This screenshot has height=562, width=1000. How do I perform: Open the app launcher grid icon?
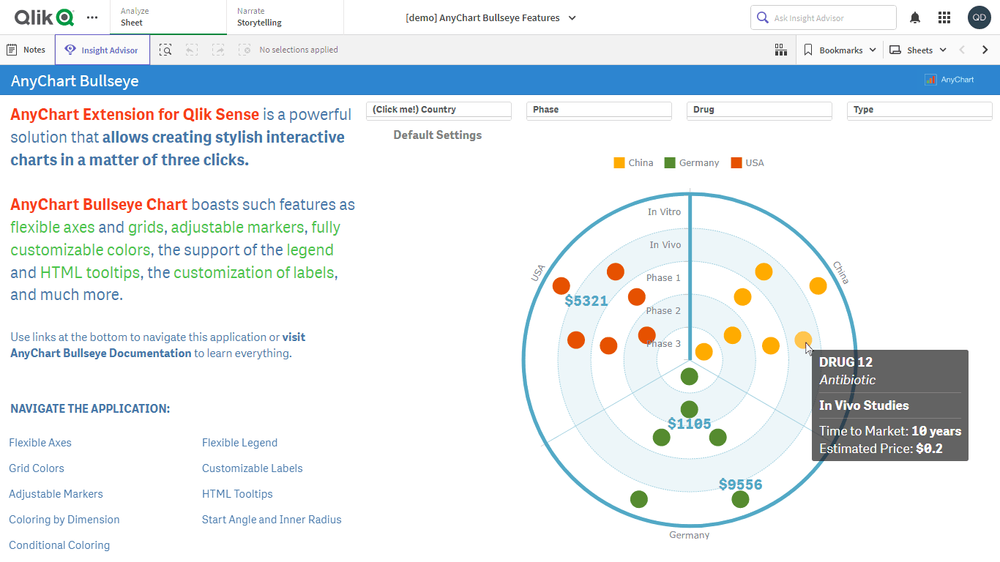tap(944, 18)
